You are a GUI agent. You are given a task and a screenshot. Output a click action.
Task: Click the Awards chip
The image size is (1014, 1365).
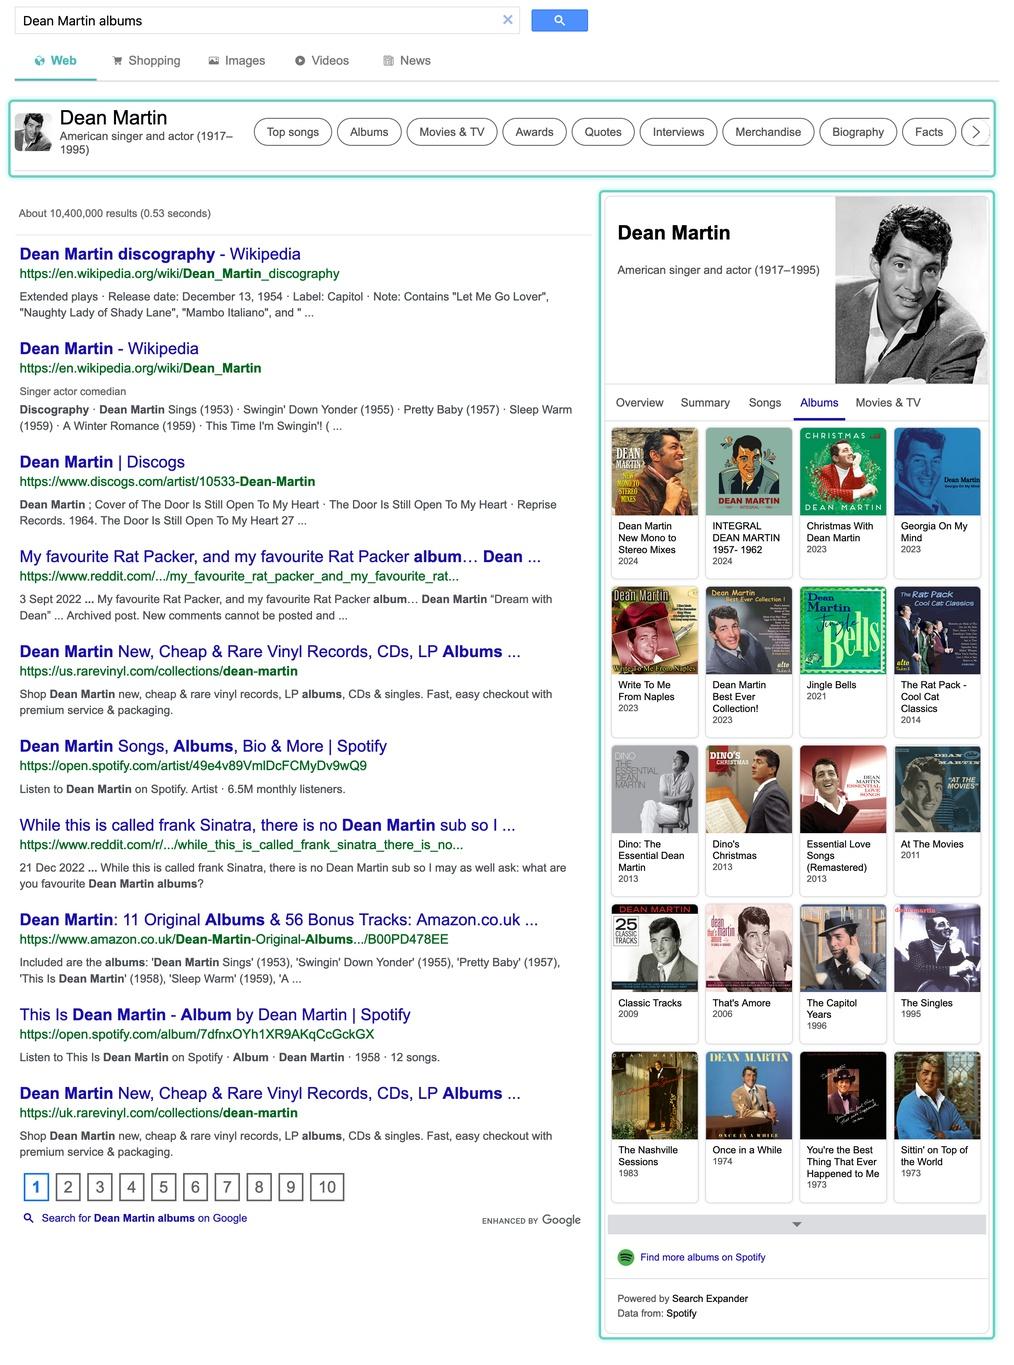[x=534, y=132]
